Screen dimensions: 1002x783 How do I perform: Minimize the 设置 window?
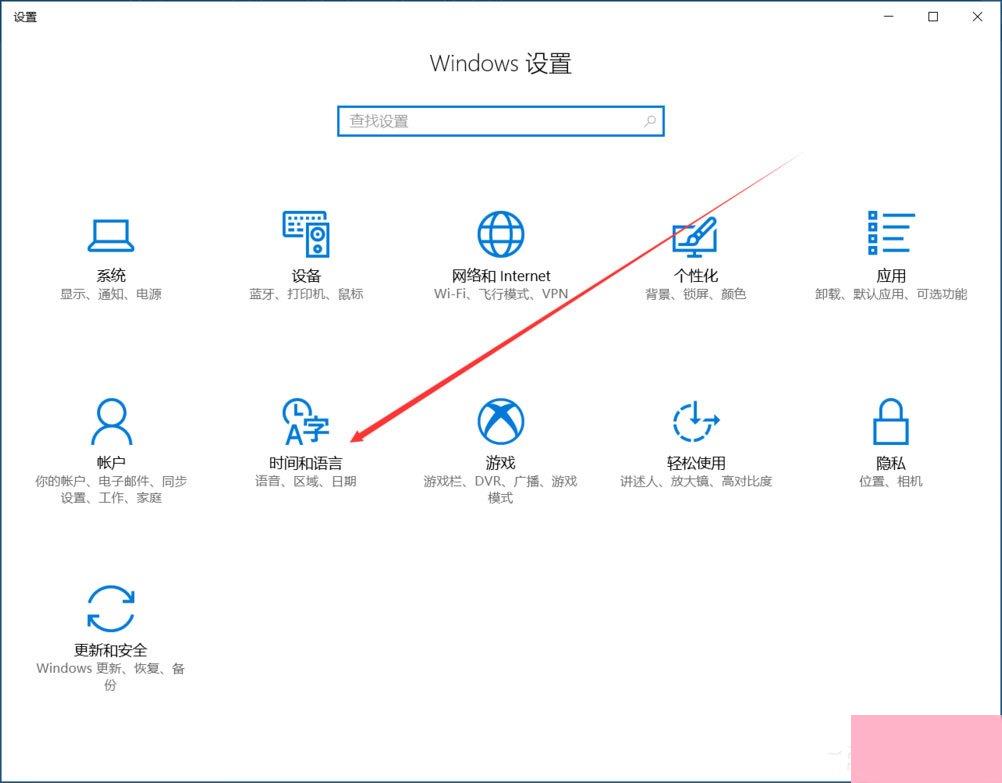tap(889, 17)
